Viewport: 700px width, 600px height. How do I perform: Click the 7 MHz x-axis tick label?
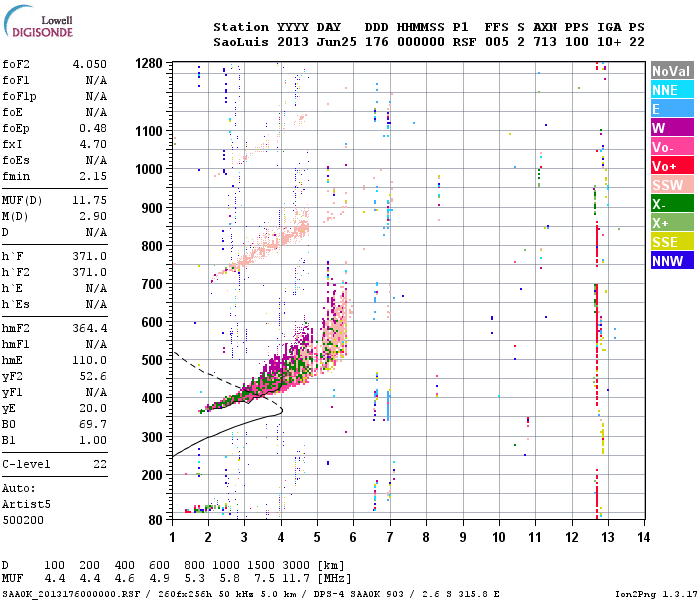(x=390, y=537)
